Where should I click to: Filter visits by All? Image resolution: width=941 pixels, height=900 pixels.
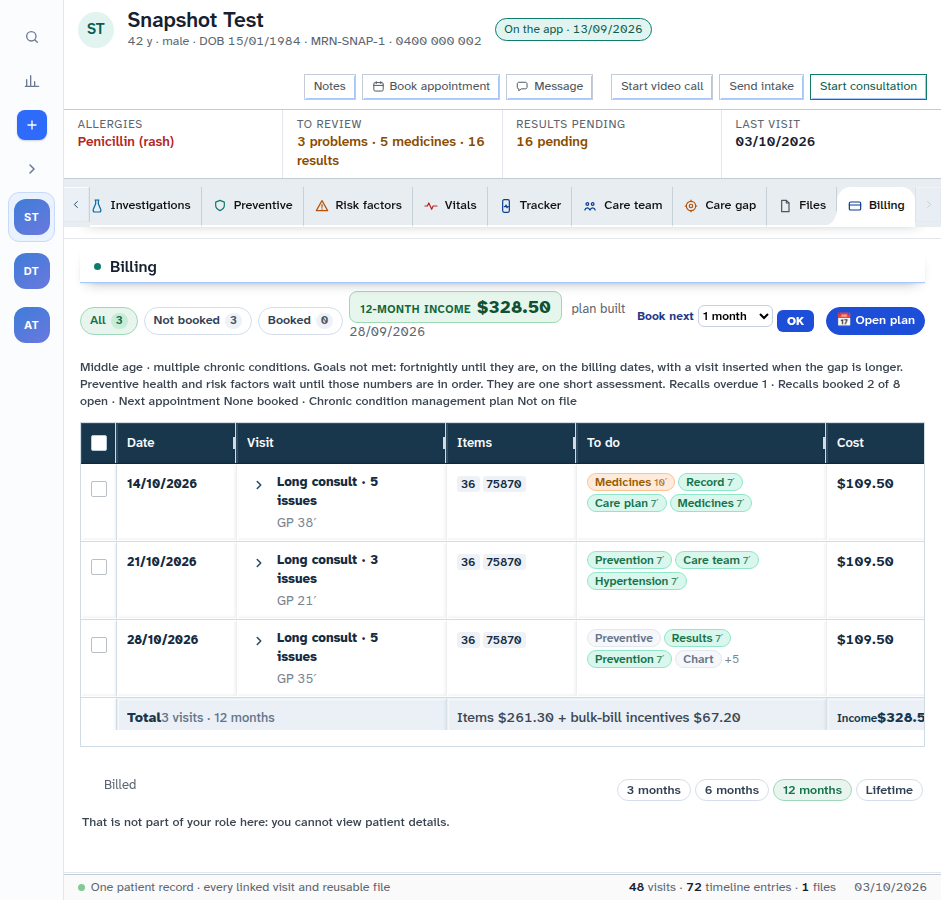tap(109, 320)
